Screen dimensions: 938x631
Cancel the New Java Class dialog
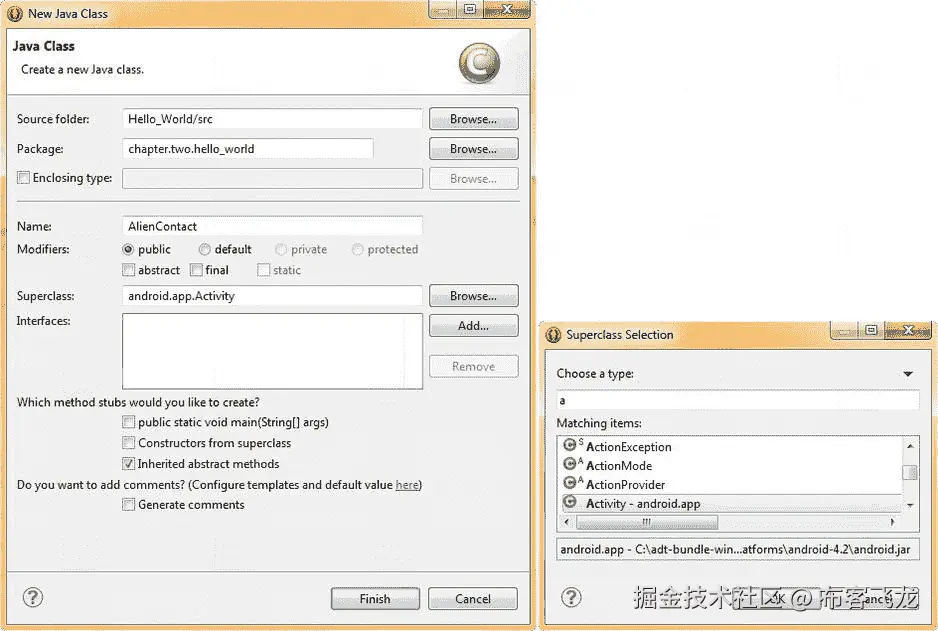pyautogui.click(x=473, y=599)
